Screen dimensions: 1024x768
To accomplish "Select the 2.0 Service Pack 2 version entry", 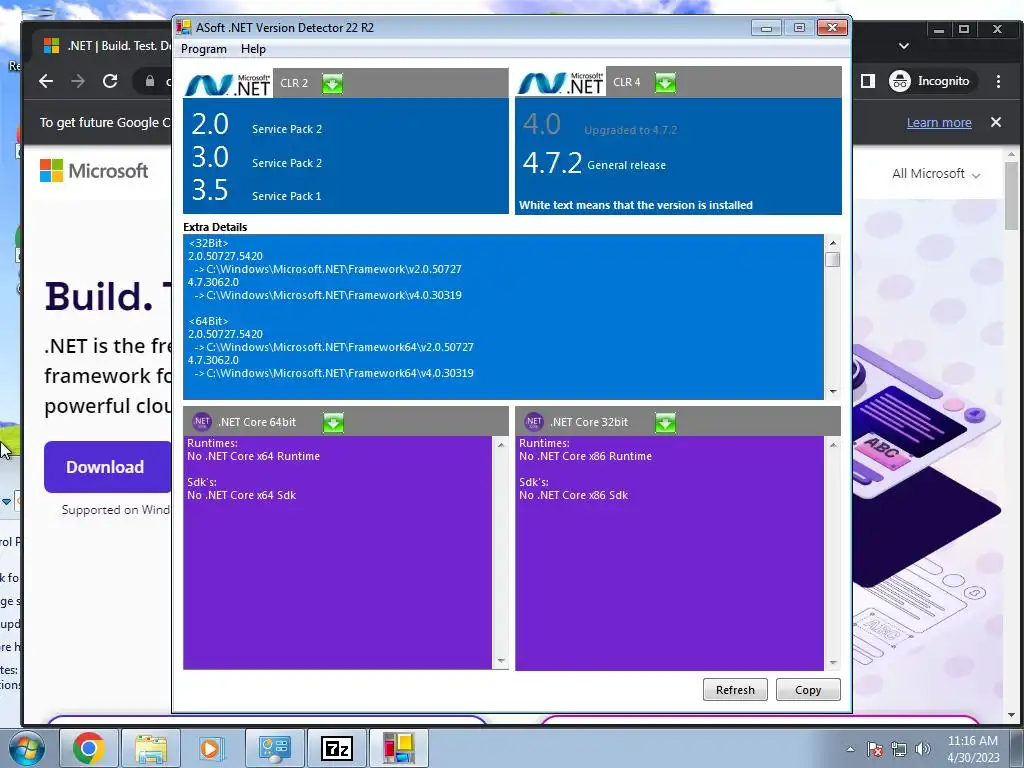I will 257,125.
